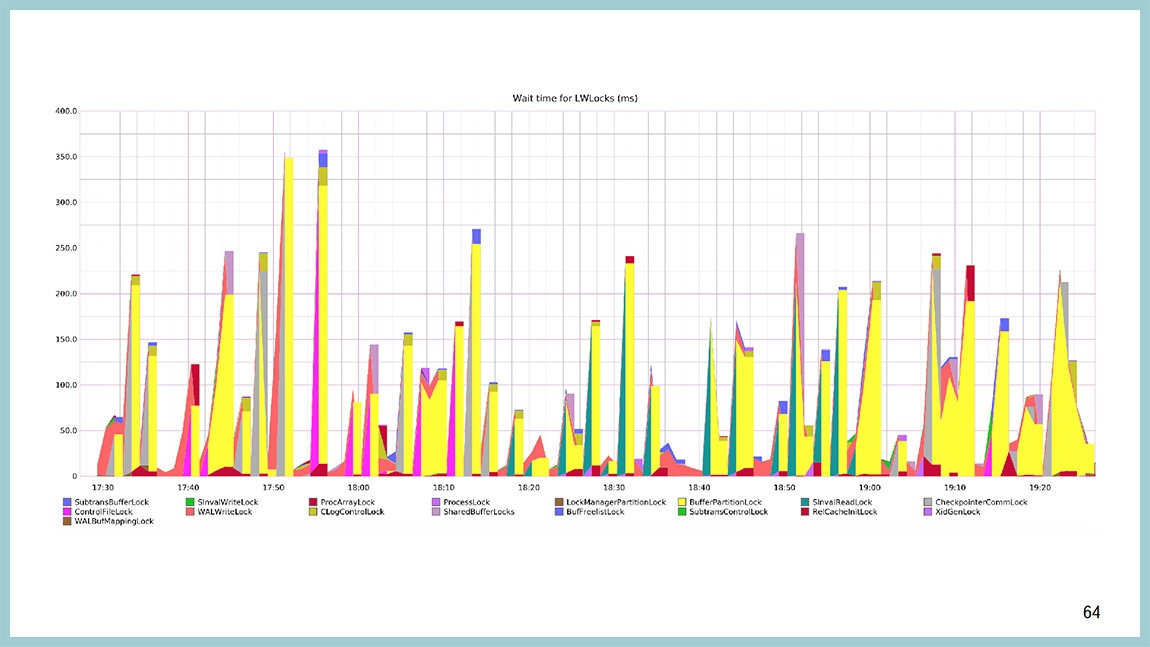Click the 50.0 y-axis value
Viewport: 1150px width, 647px height.
(x=68, y=431)
